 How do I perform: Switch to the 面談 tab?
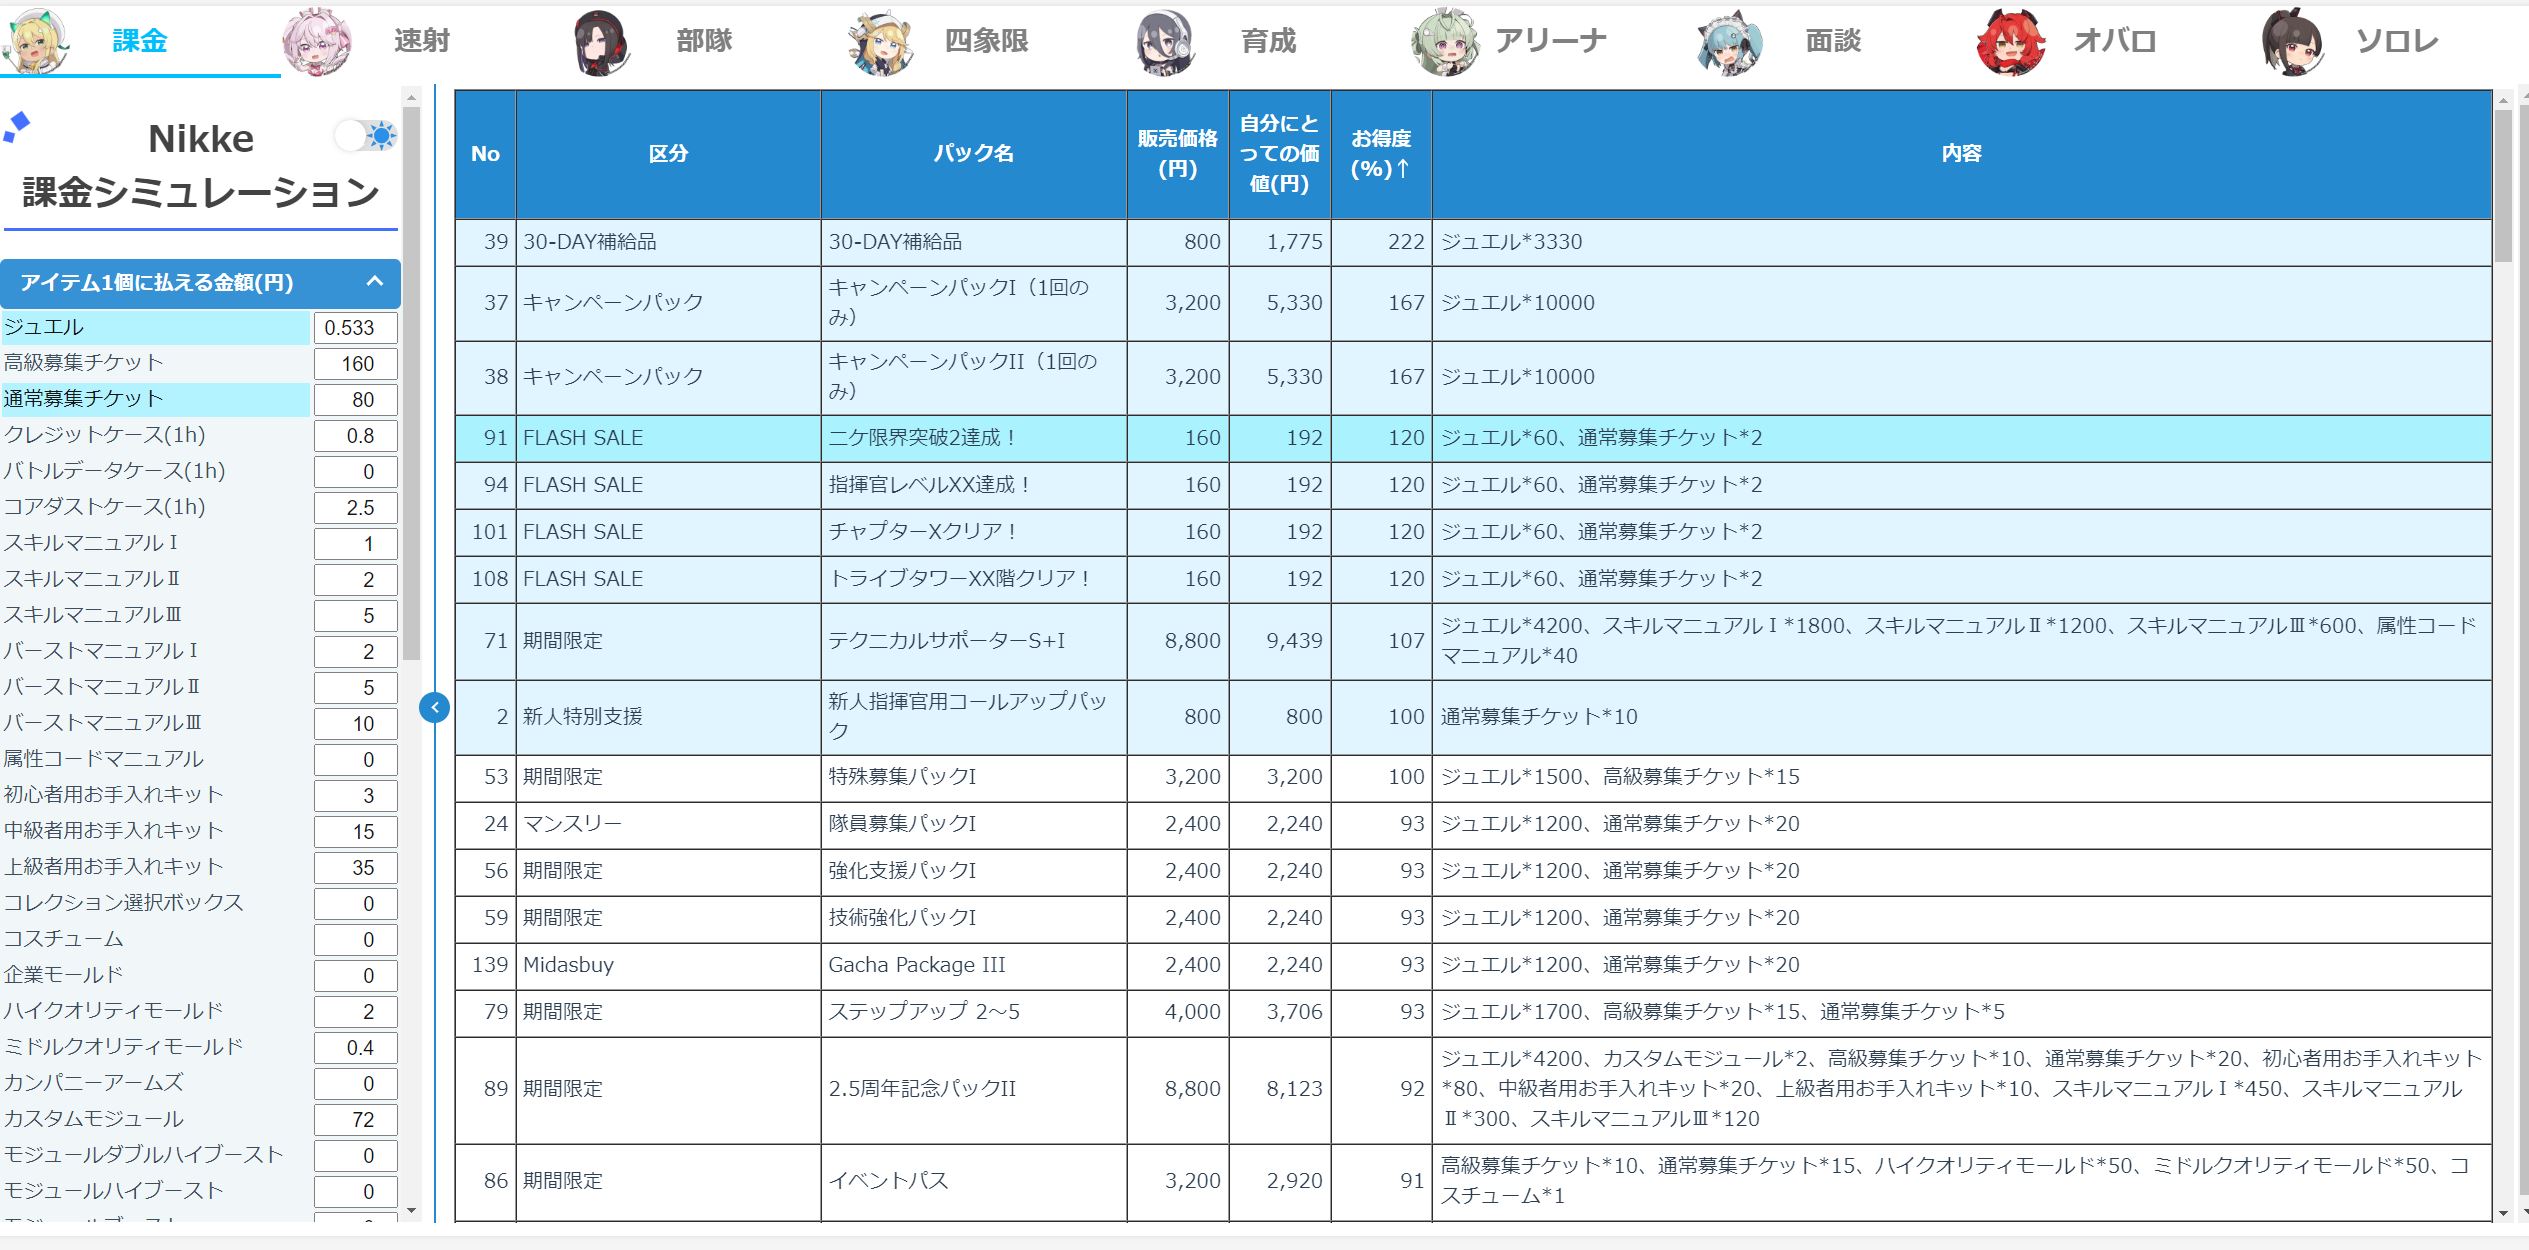click(x=1832, y=41)
